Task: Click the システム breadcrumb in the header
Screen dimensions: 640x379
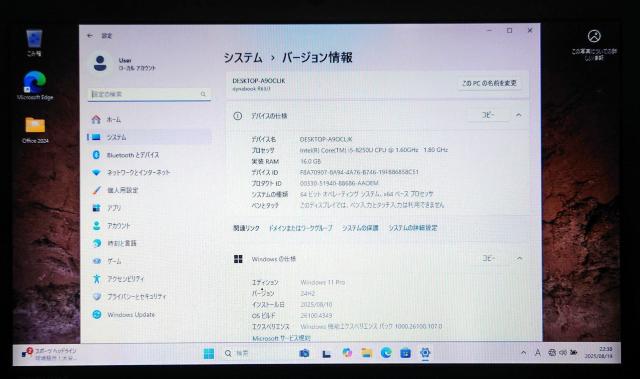Action: click(243, 58)
